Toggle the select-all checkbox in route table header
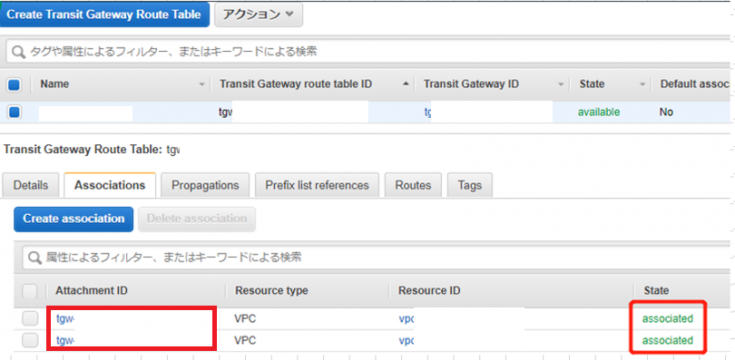The image size is (735, 360). pyautogui.click(x=14, y=85)
